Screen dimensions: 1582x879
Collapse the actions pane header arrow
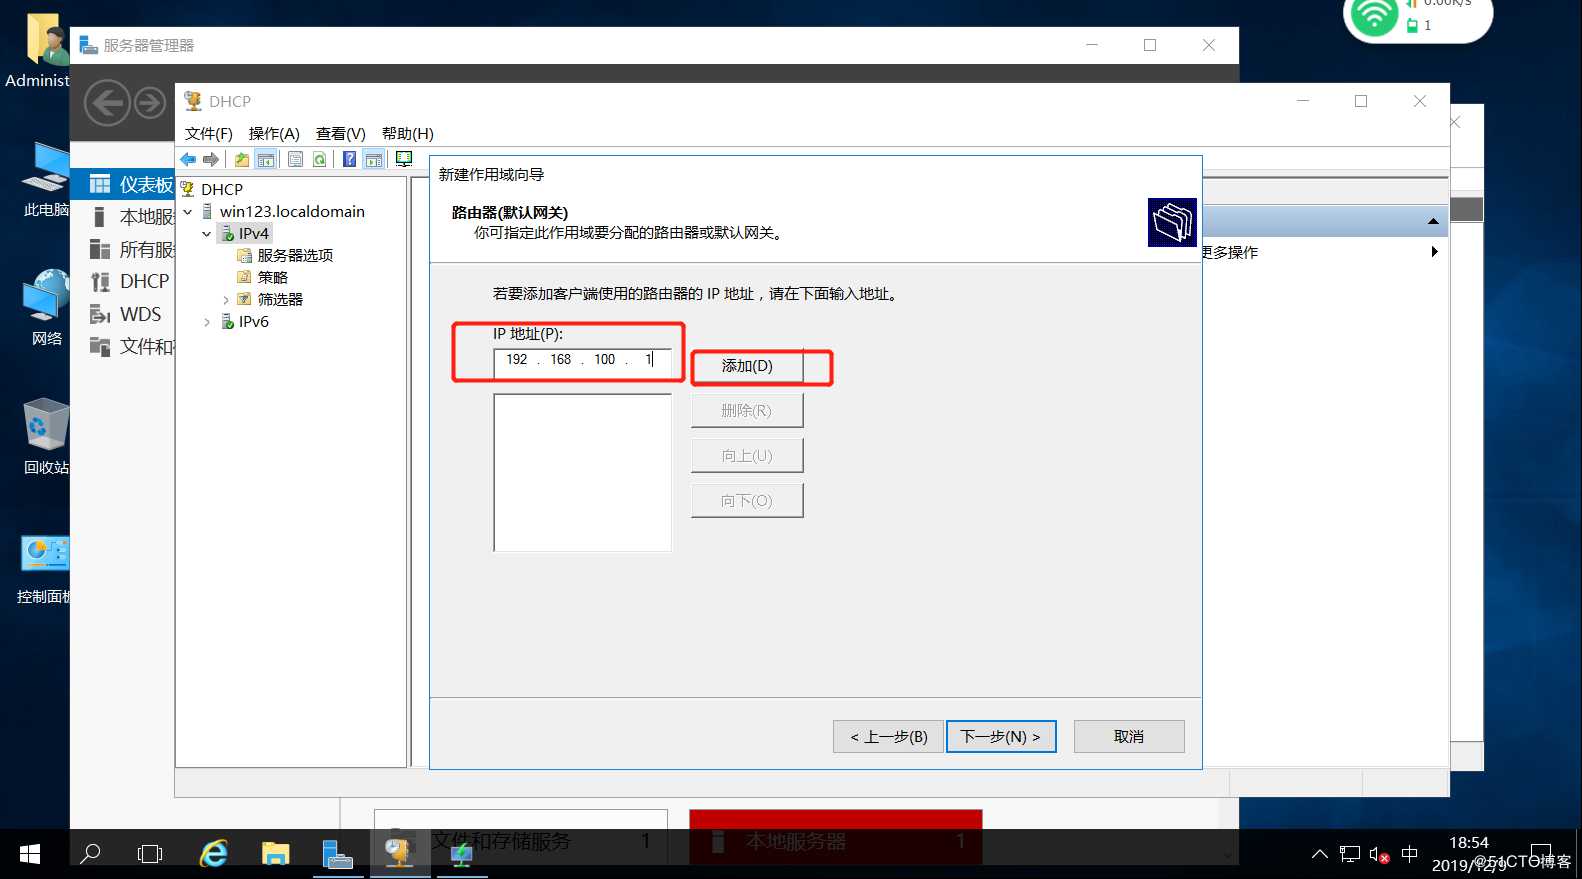(x=1433, y=221)
